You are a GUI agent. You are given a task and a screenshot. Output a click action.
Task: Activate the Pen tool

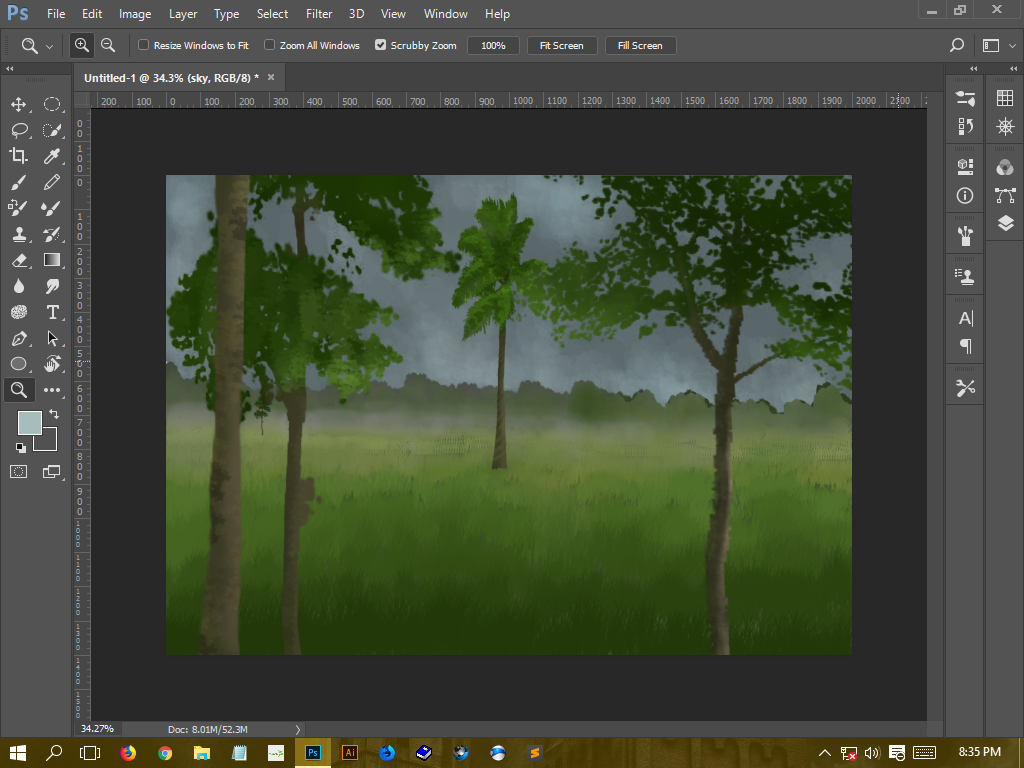pos(18,338)
